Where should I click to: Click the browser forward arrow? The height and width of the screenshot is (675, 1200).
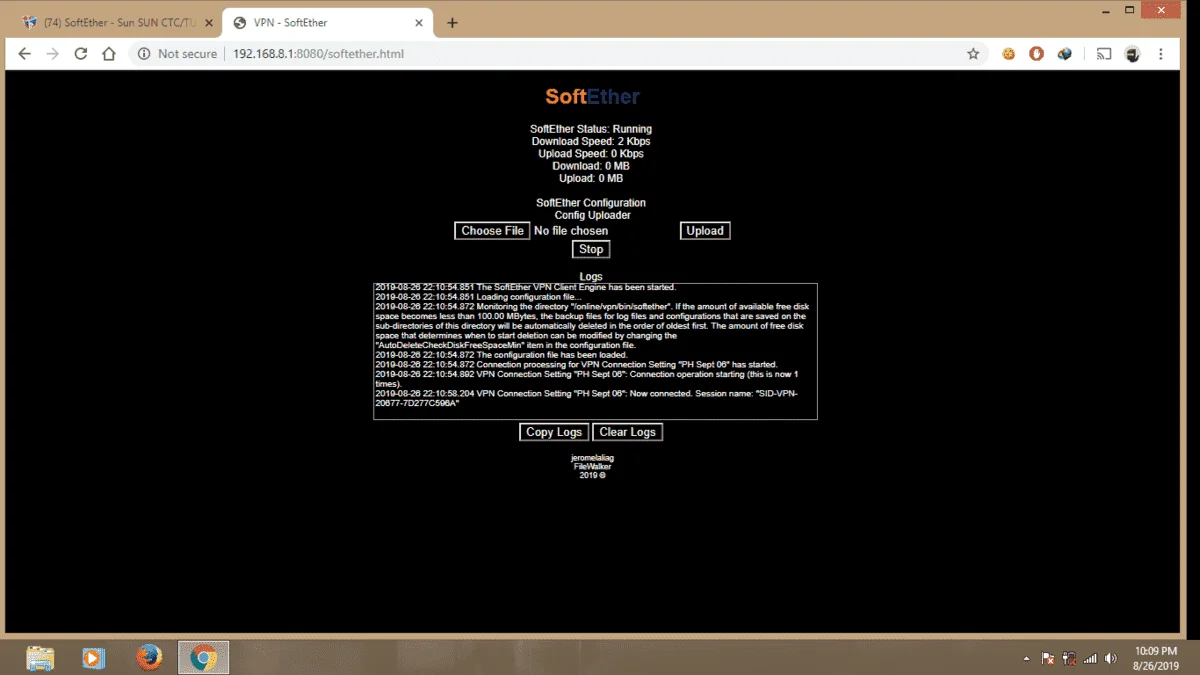[53, 54]
